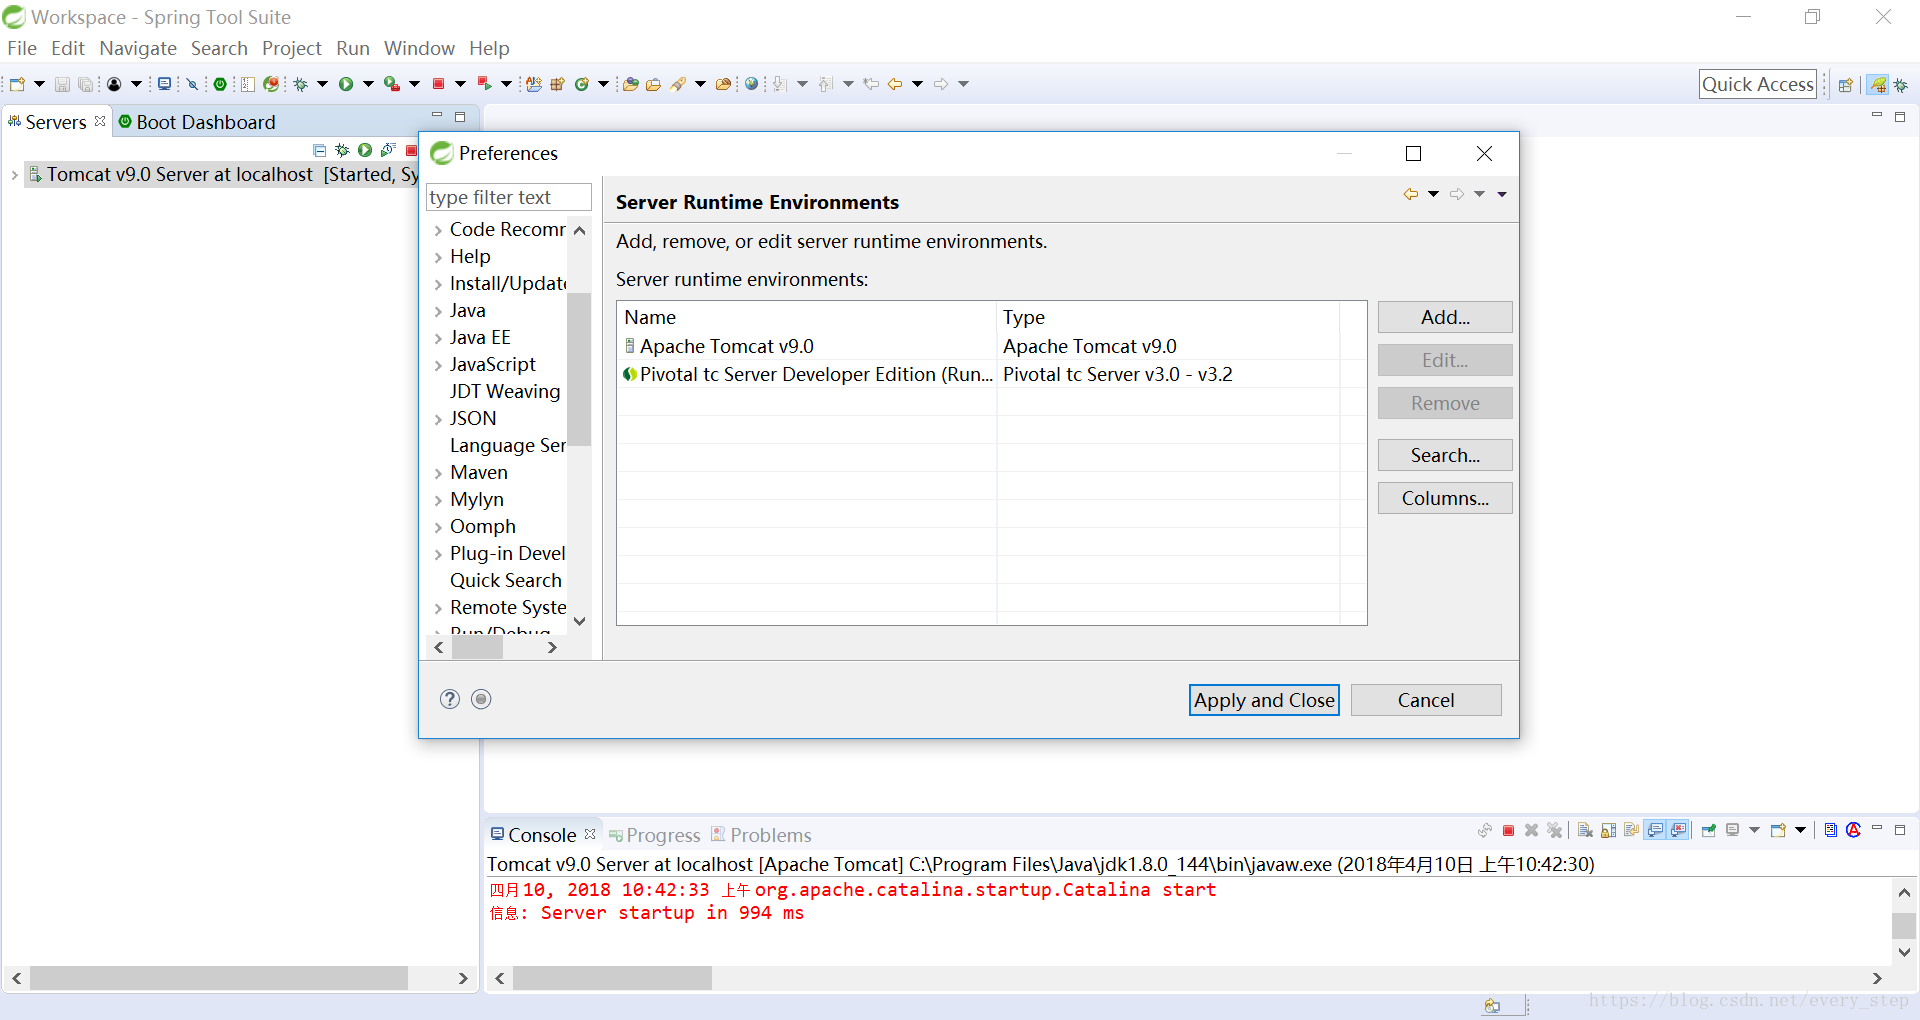1920x1020 pixels.
Task: Open the Run button dropdown arrow
Action: pyautogui.click(x=368, y=84)
